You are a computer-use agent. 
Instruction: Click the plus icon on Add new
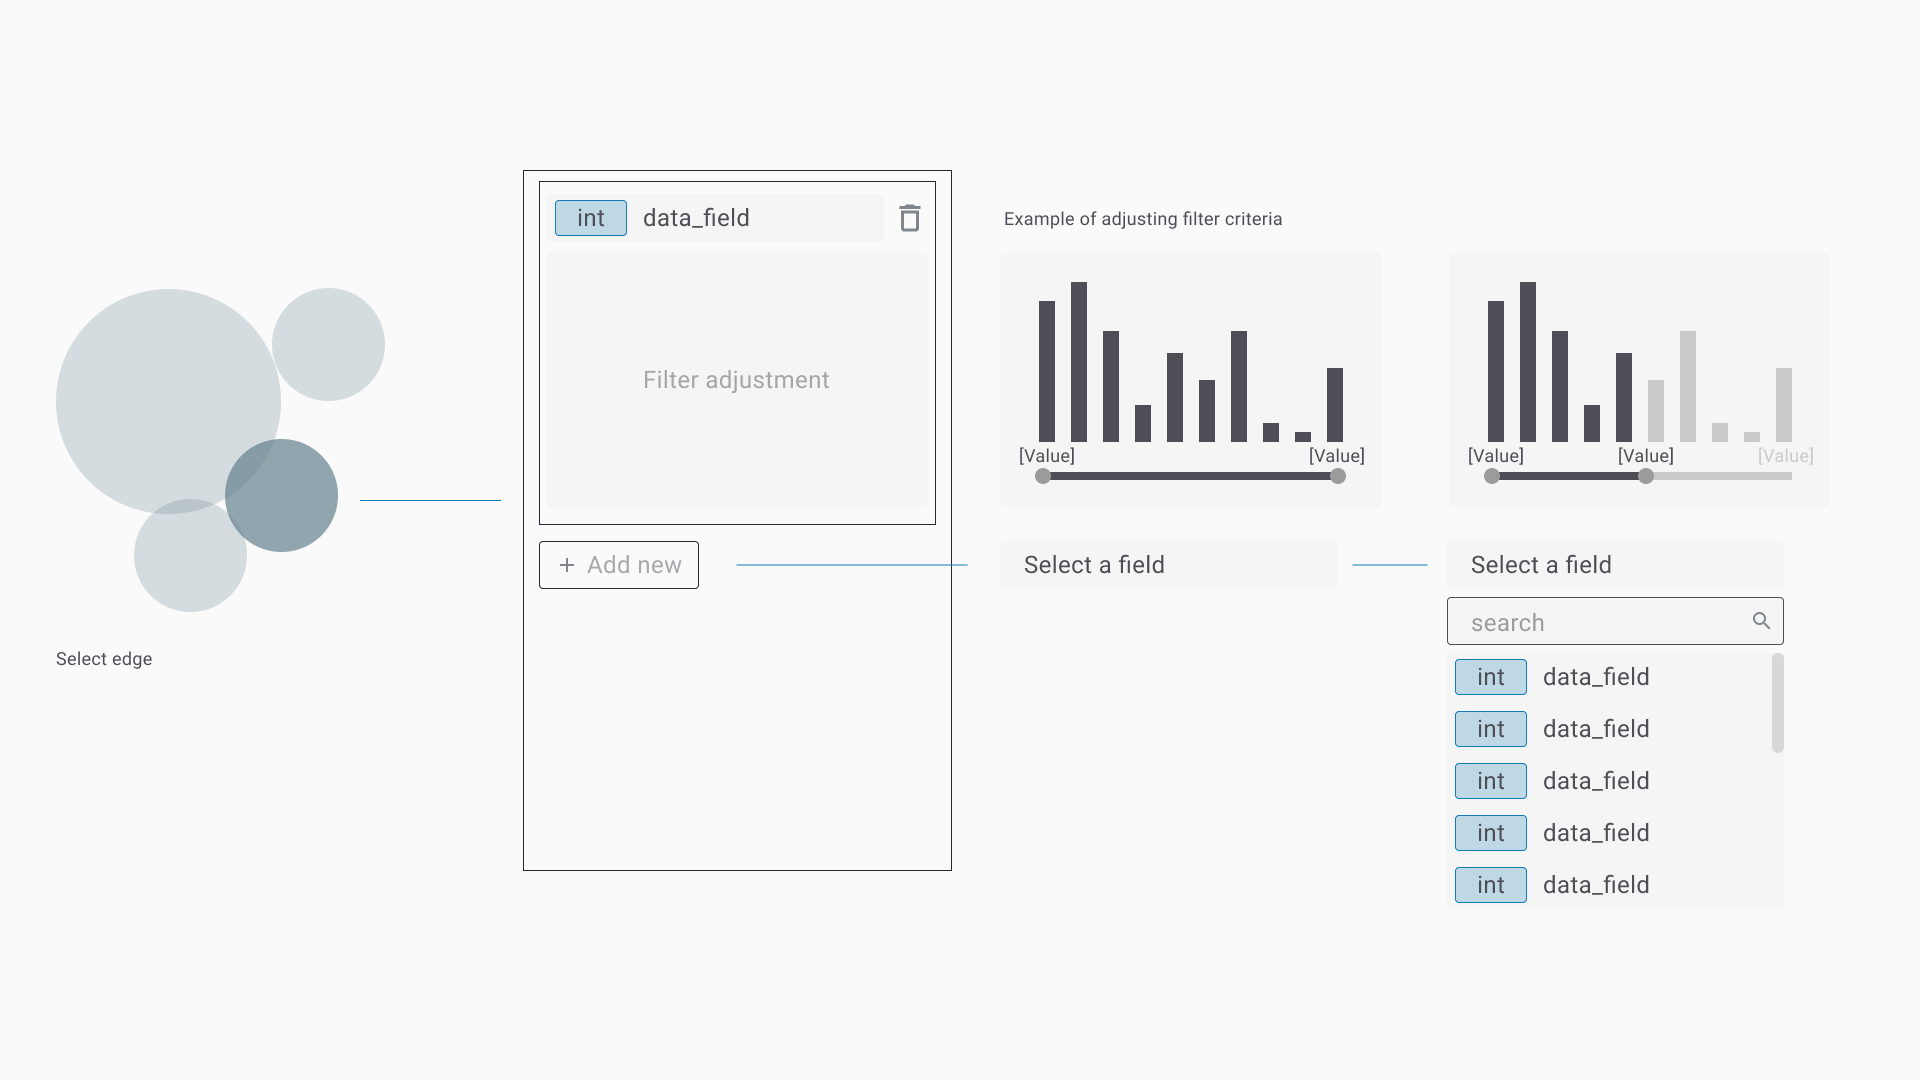567,565
